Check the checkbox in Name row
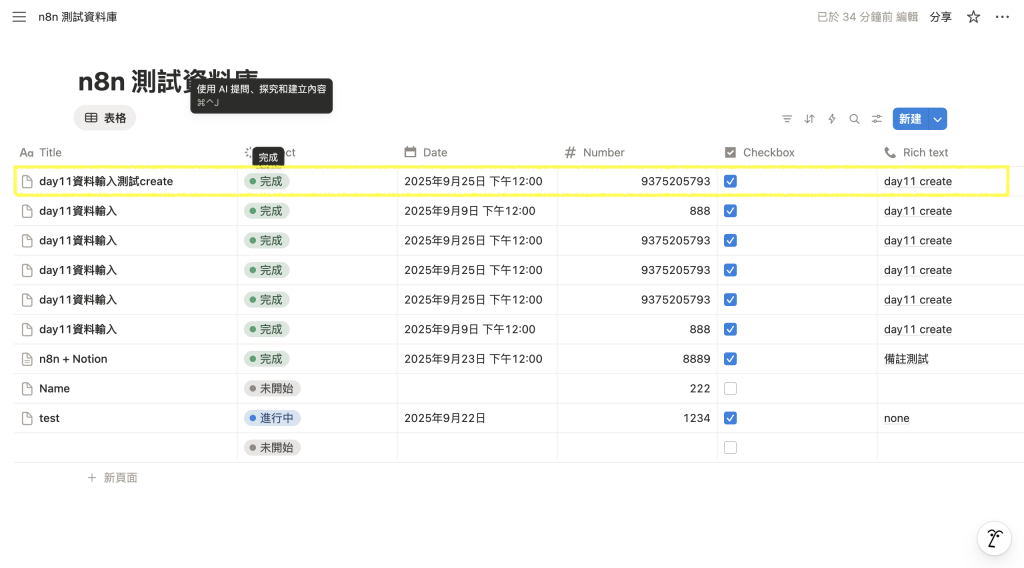The width and height of the screenshot is (1024, 568). point(730,388)
